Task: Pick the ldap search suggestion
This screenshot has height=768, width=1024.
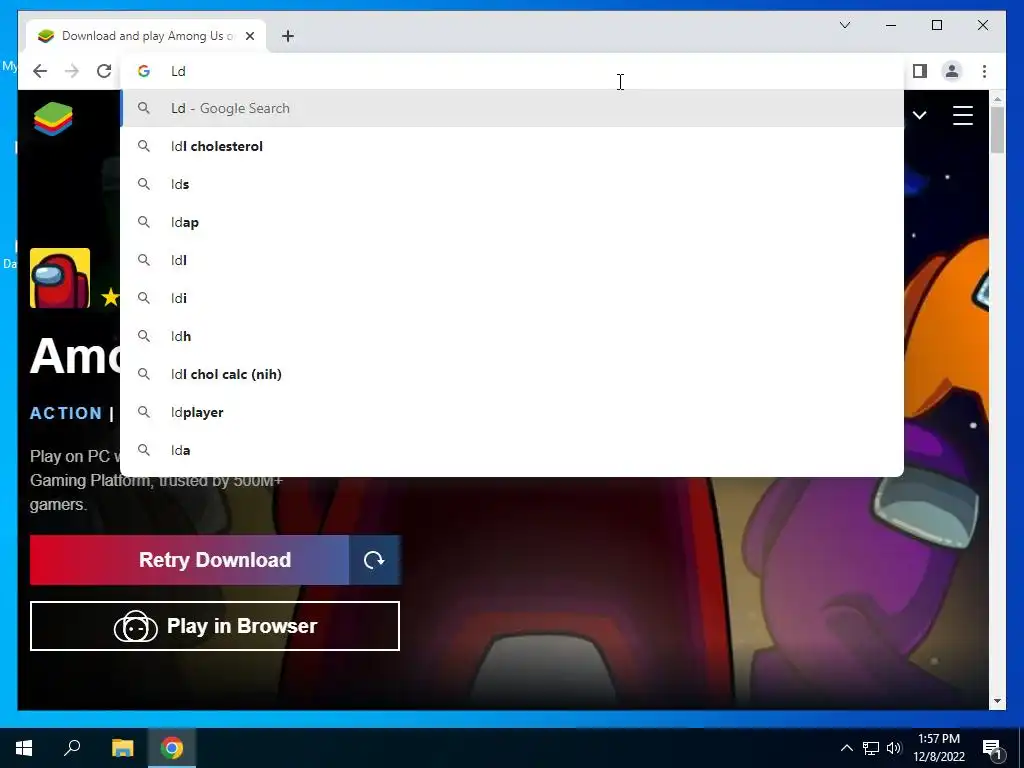Action: 512,222
